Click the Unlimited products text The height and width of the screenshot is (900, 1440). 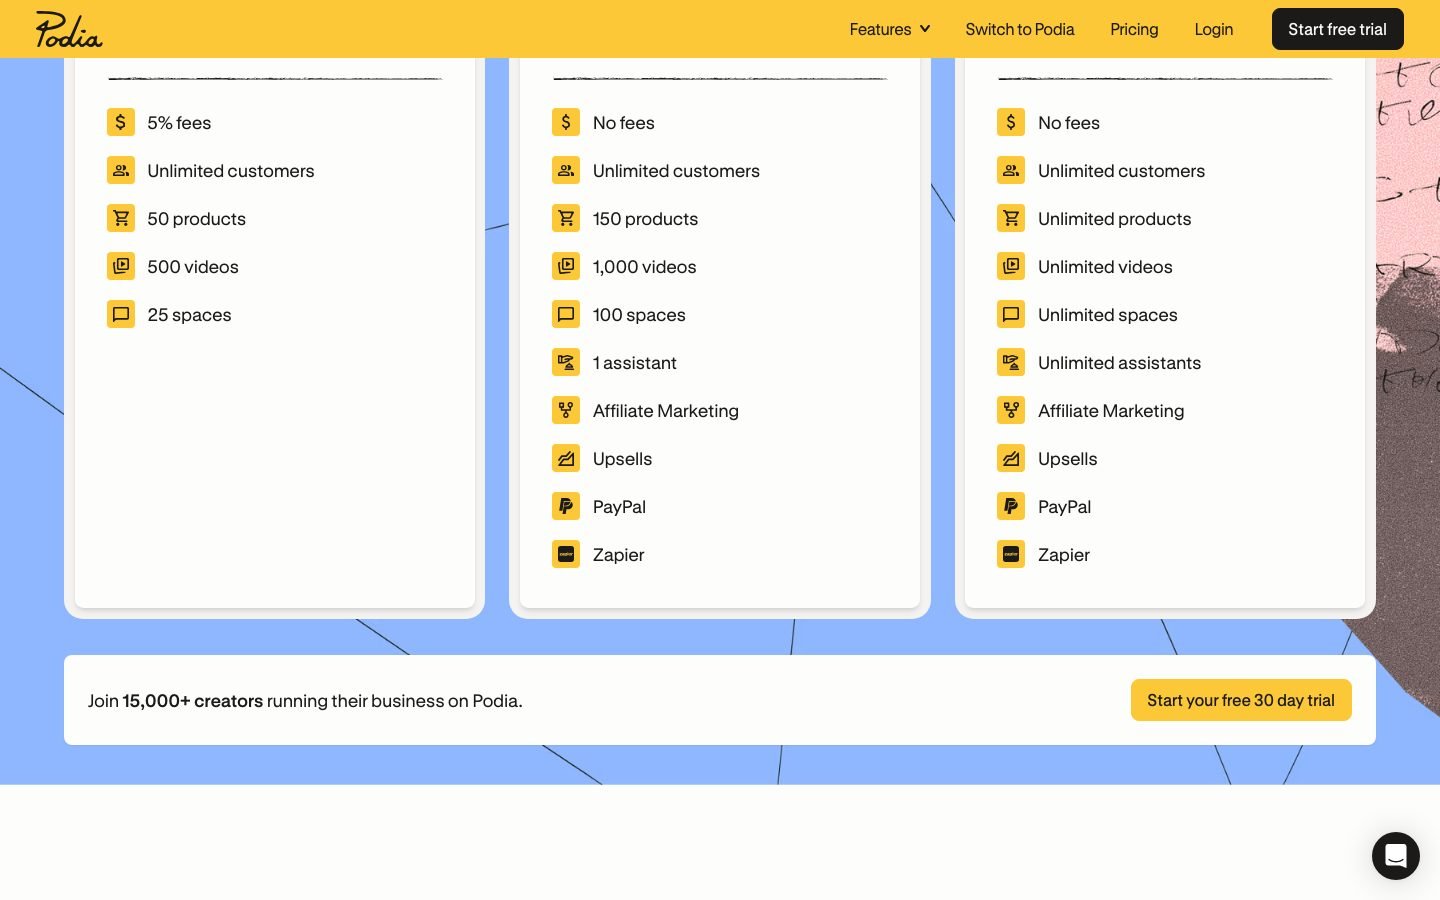[x=1114, y=219]
